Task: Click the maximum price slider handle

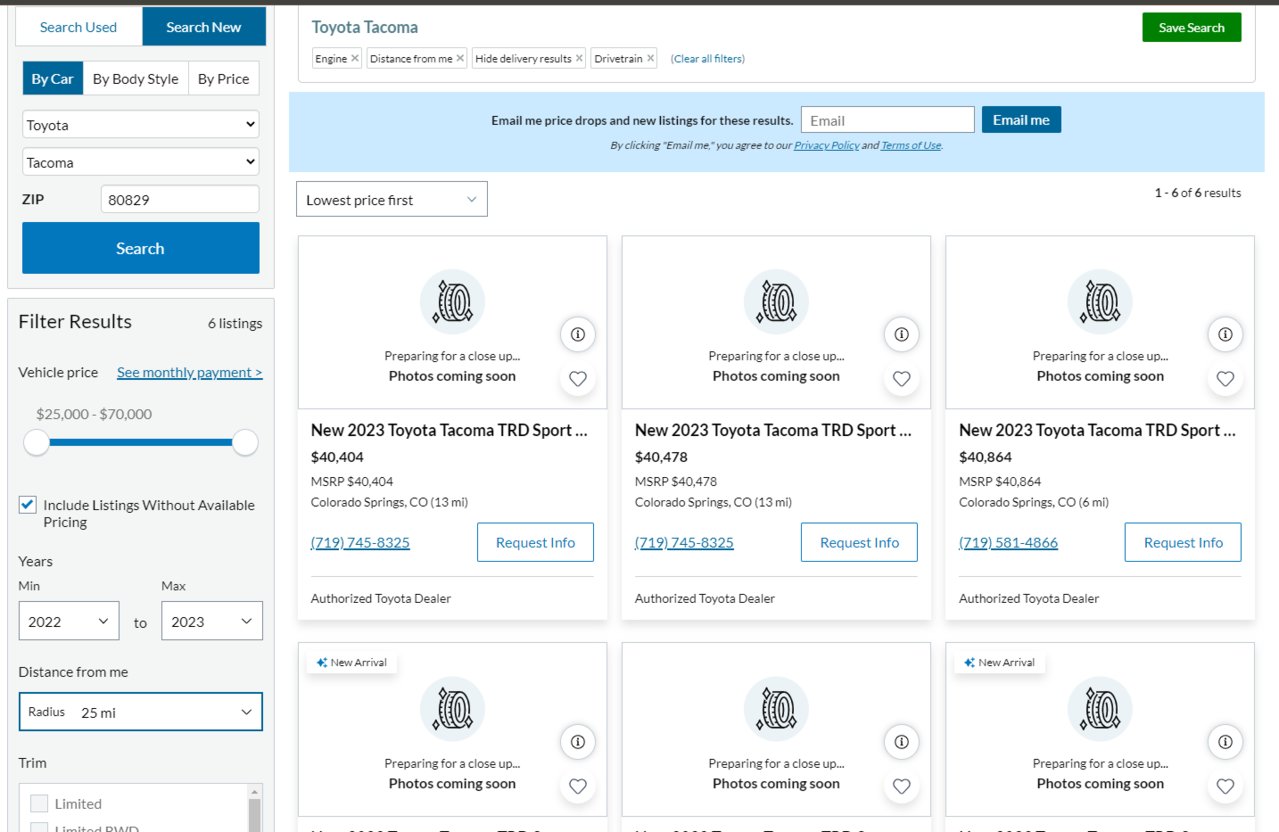Action: (x=245, y=442)
